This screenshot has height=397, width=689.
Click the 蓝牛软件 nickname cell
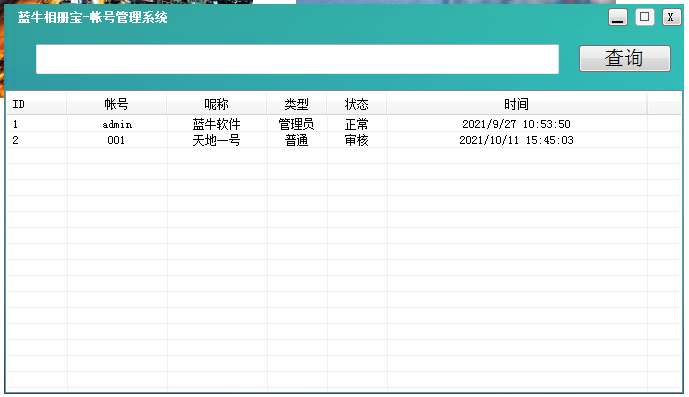point(217,124)
